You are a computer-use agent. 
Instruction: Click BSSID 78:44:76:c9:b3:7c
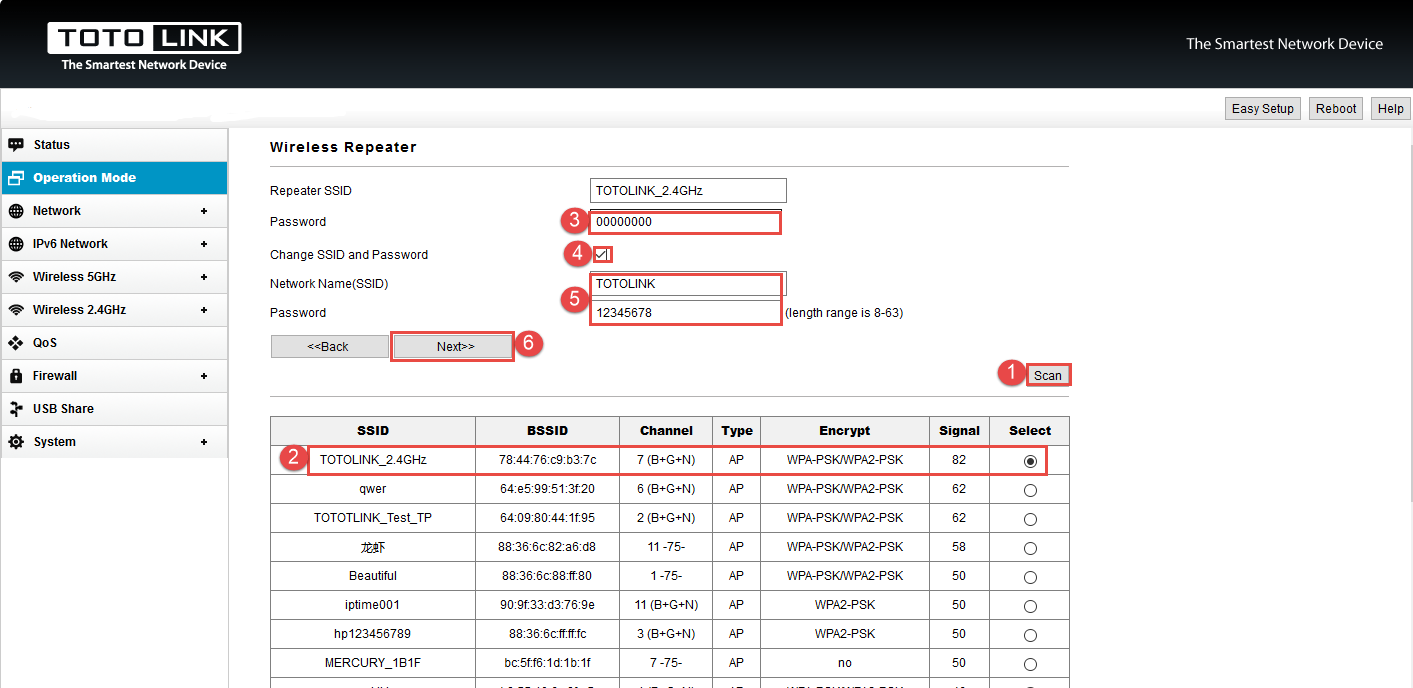[x=548, y=460]
